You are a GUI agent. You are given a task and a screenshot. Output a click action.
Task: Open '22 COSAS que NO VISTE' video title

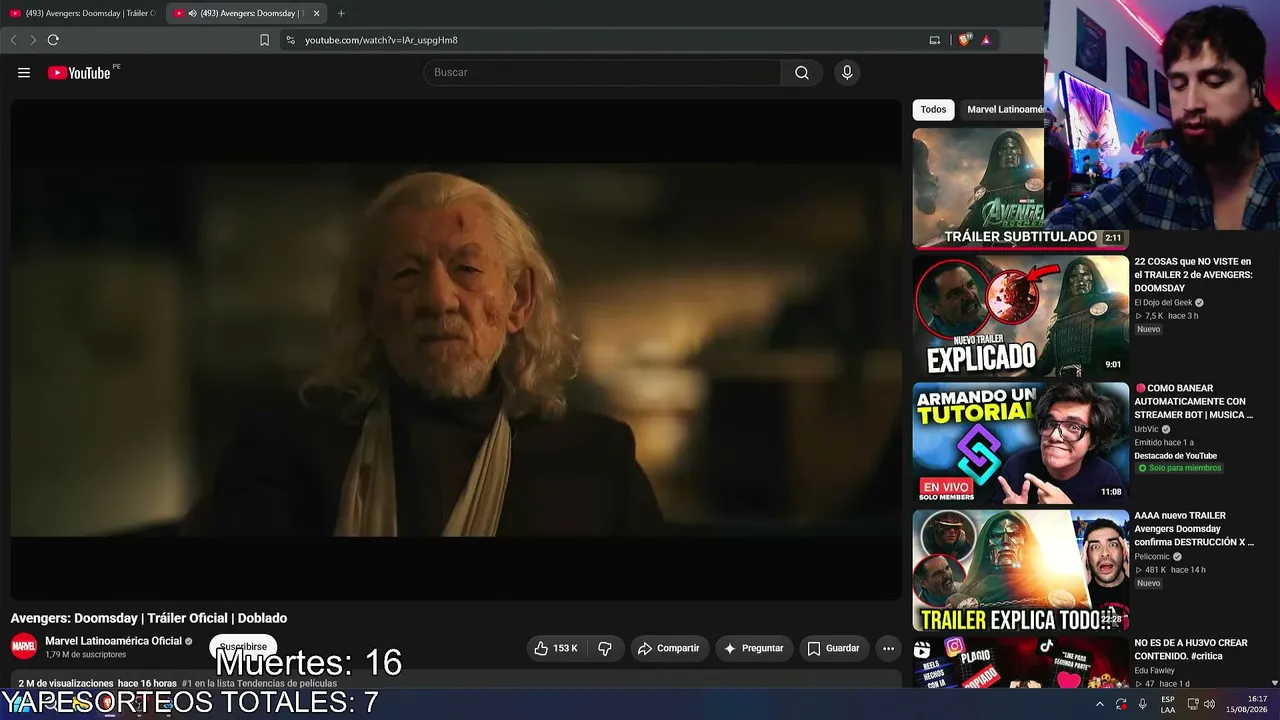pos(1193,275)
